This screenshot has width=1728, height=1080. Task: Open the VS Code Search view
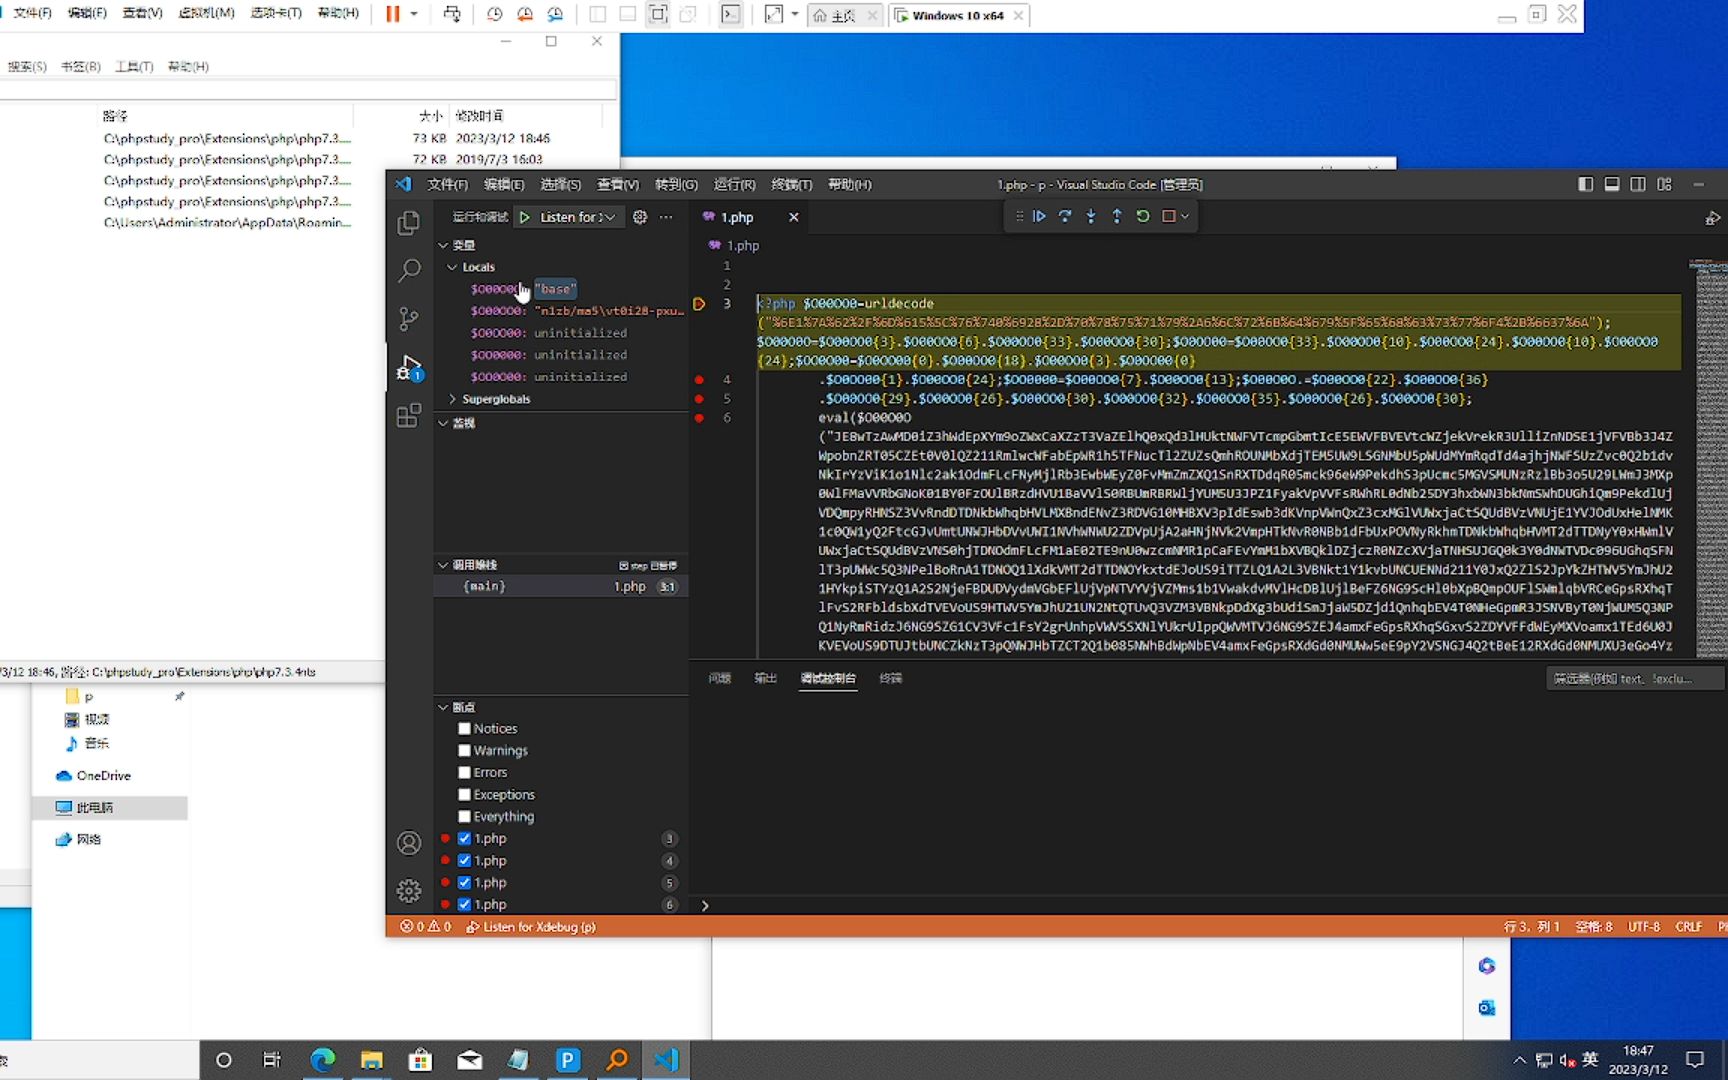pos(409,270)
